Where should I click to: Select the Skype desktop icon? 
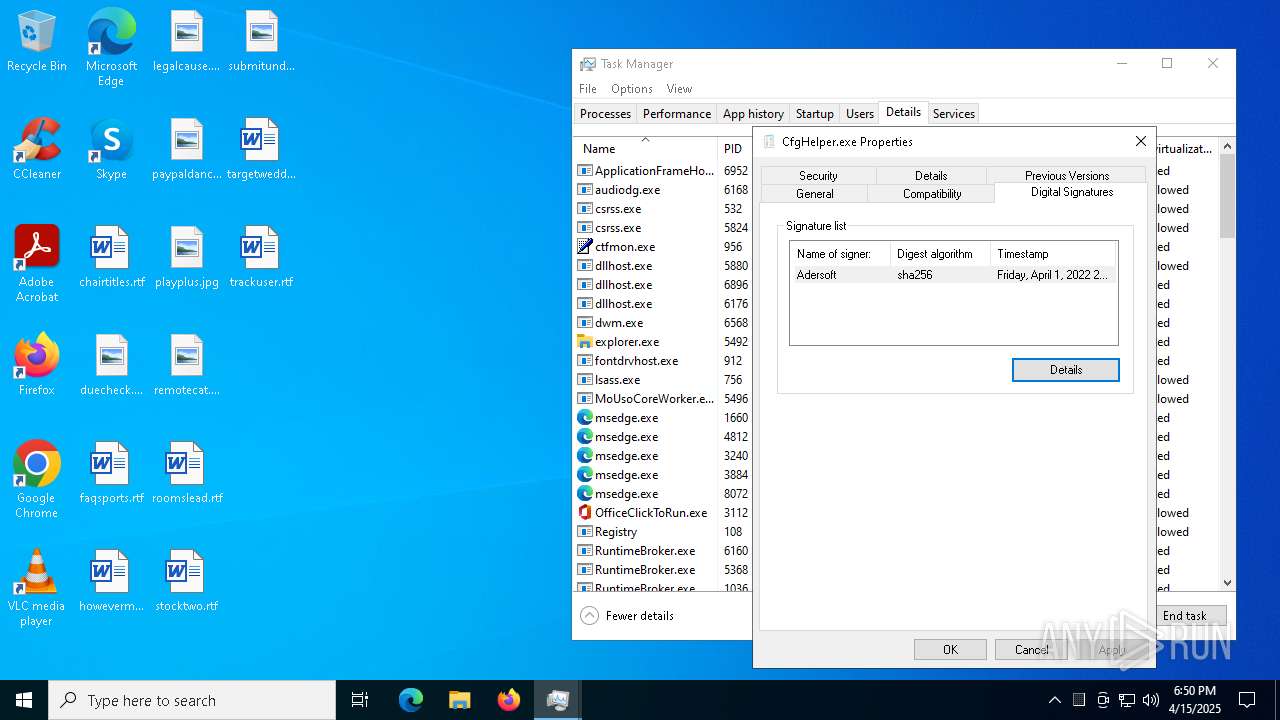(111, 149)
